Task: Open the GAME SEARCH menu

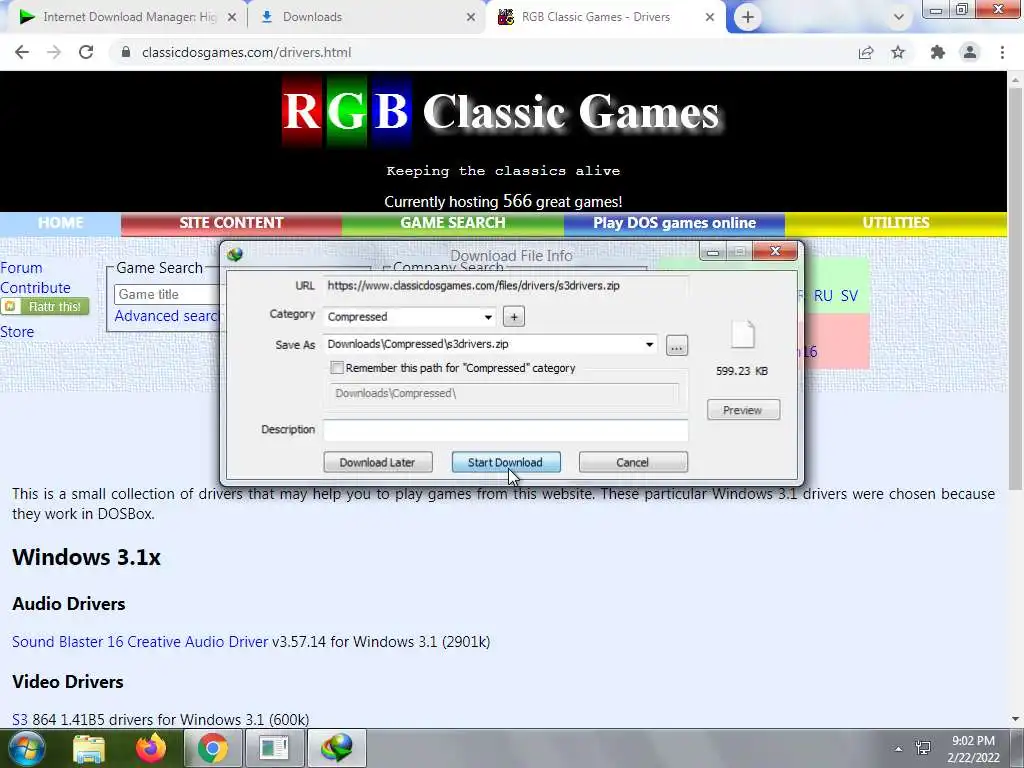Action: click(453, 223)
